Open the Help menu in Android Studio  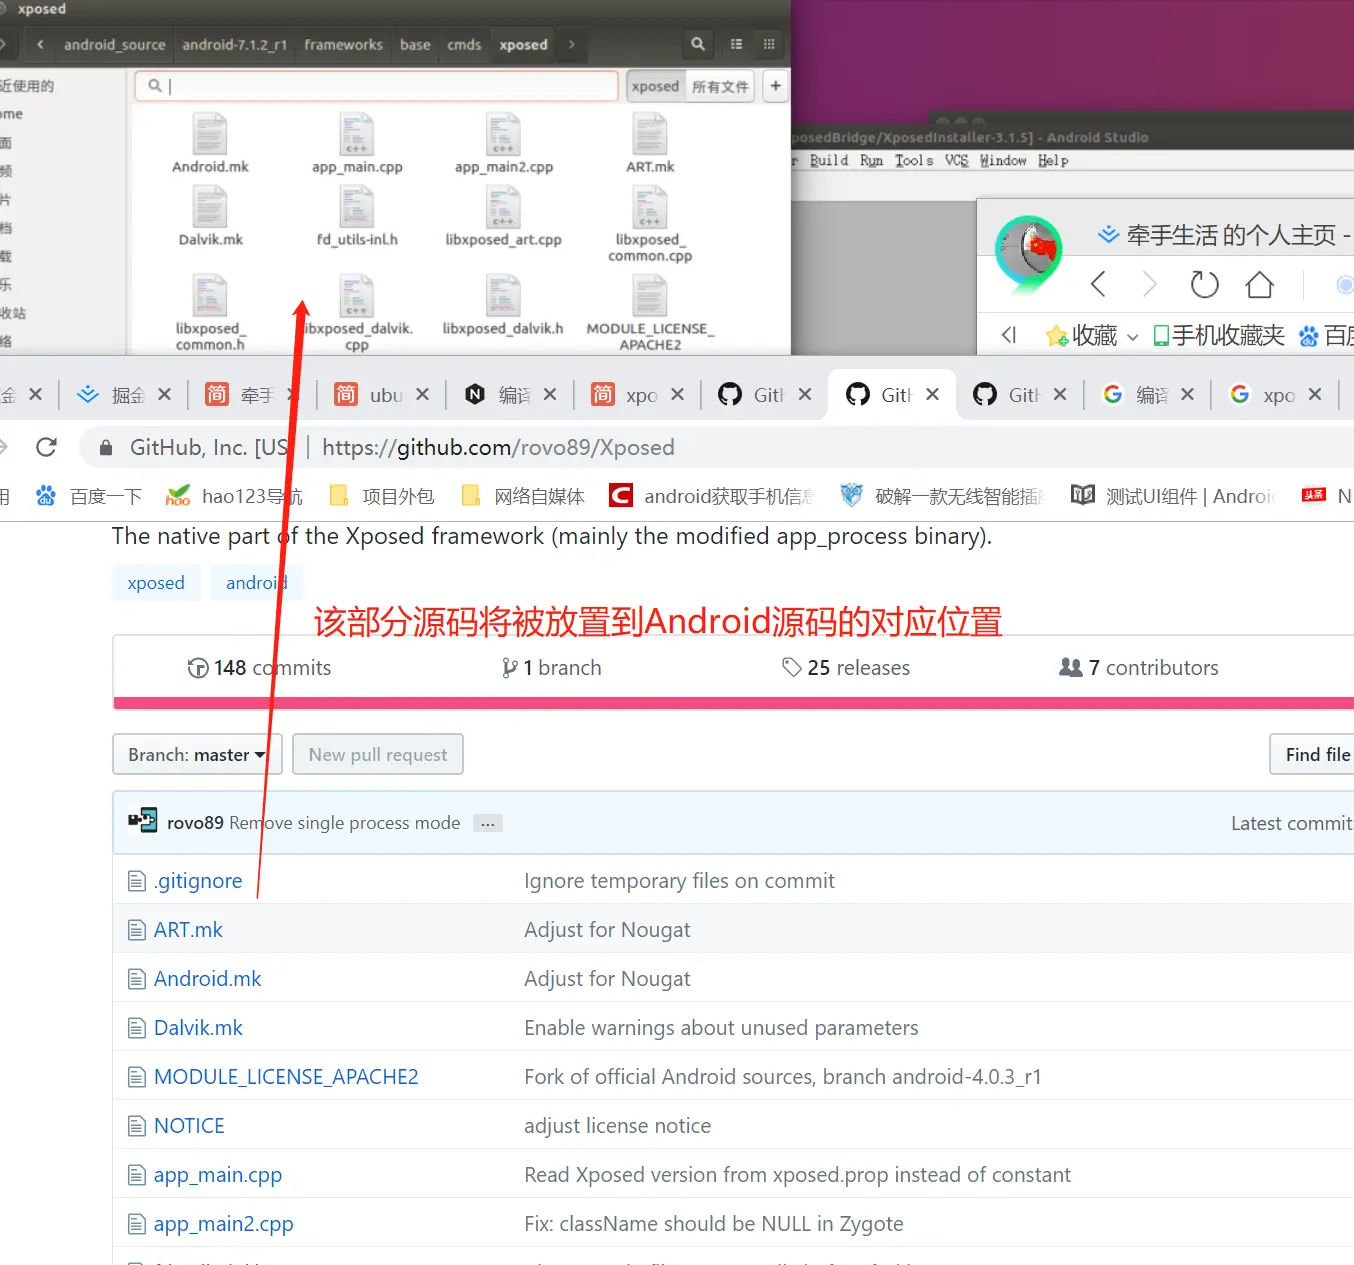click(x=1053, y=161)
